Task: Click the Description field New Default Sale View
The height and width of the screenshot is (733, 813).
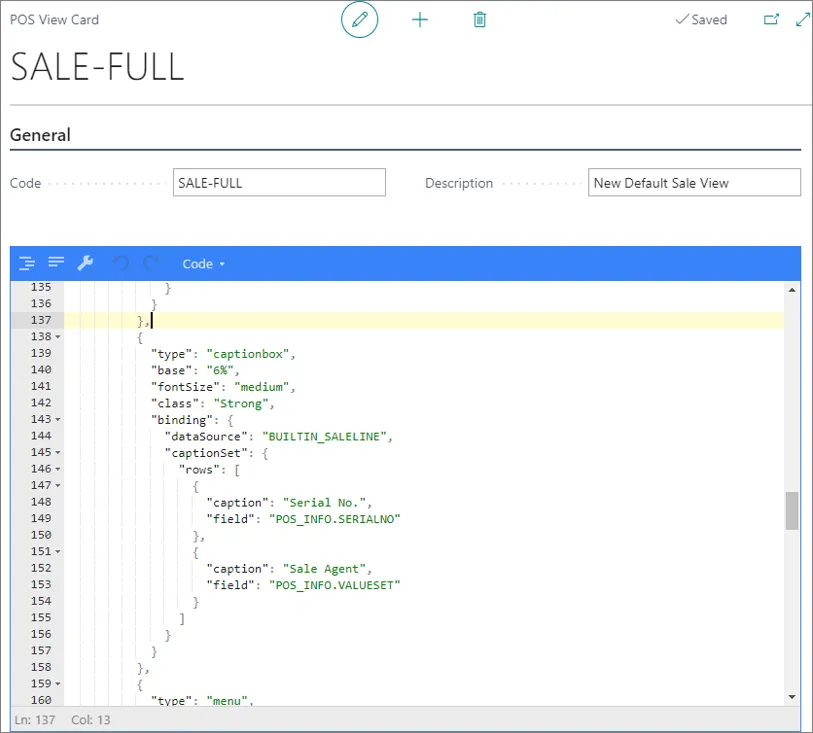Action: click(x=694, y=182)
